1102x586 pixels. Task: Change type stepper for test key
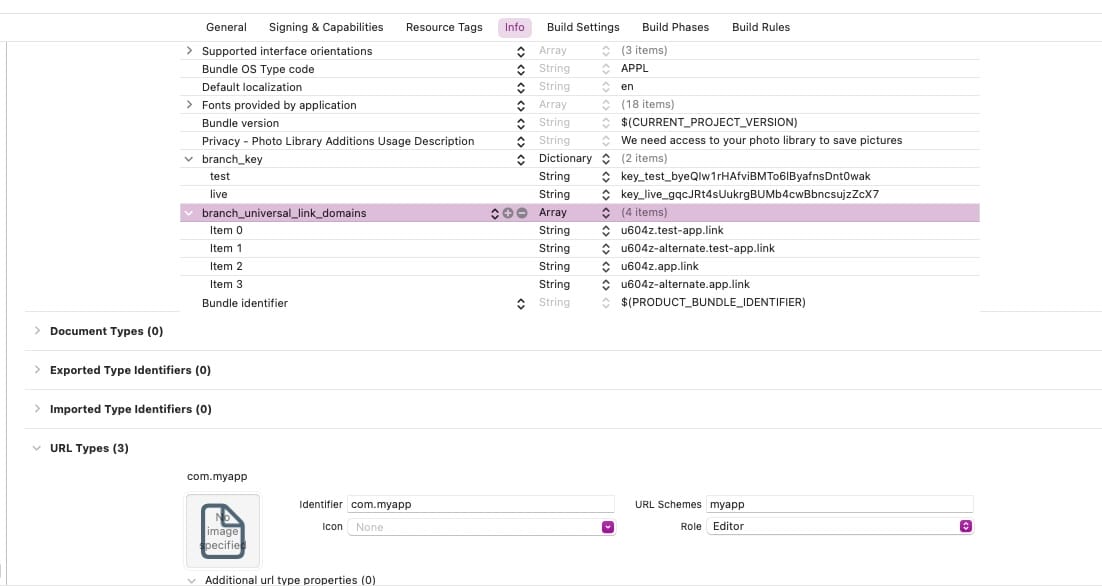pyautogui.click(x=606, y=176)
